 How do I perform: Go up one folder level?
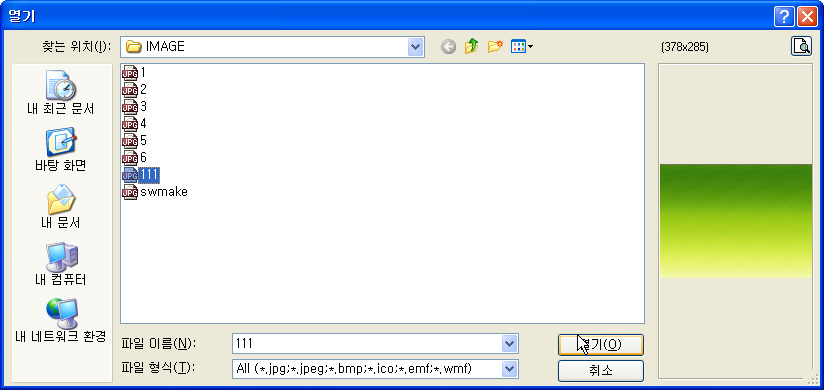(471, 47)
